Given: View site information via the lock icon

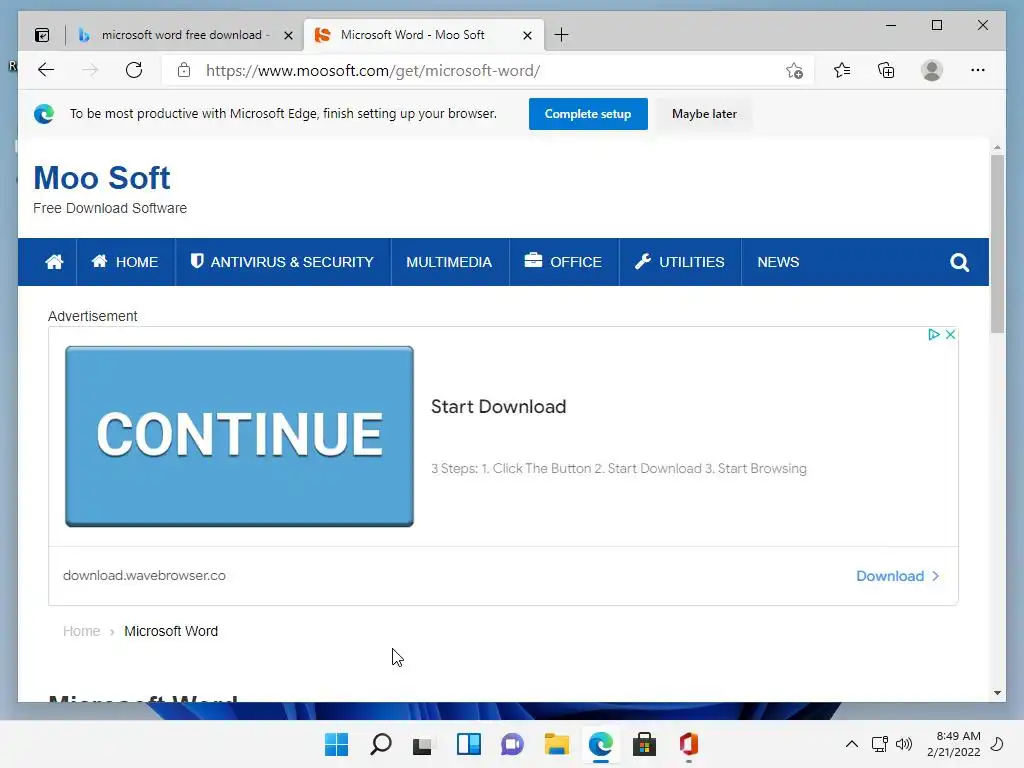Looking at the screenshot, I should click(x=184, y=70).
